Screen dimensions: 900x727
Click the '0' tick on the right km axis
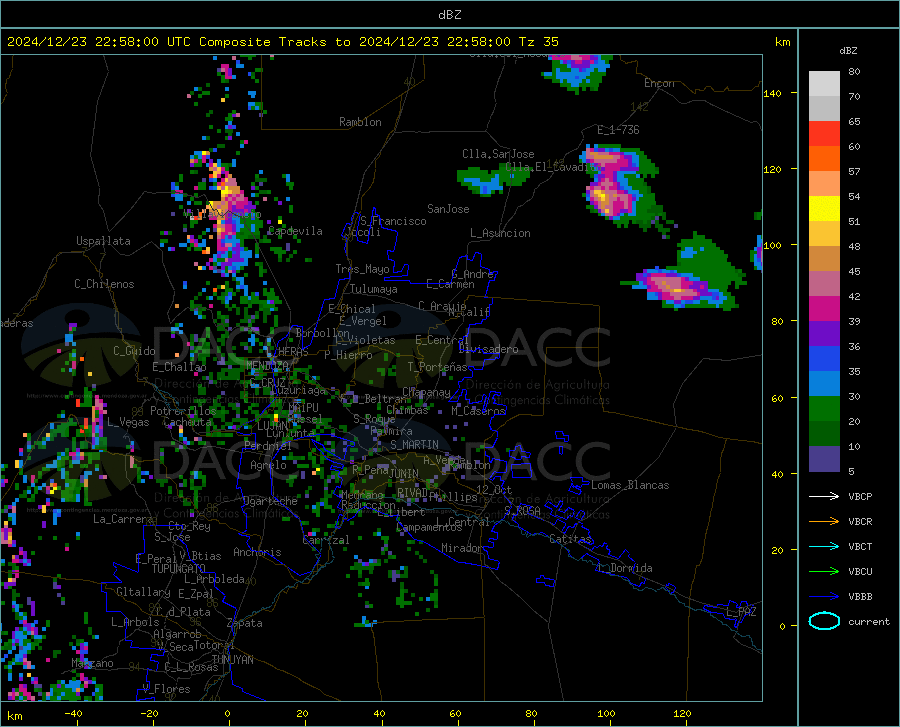[x=782, y=626]
